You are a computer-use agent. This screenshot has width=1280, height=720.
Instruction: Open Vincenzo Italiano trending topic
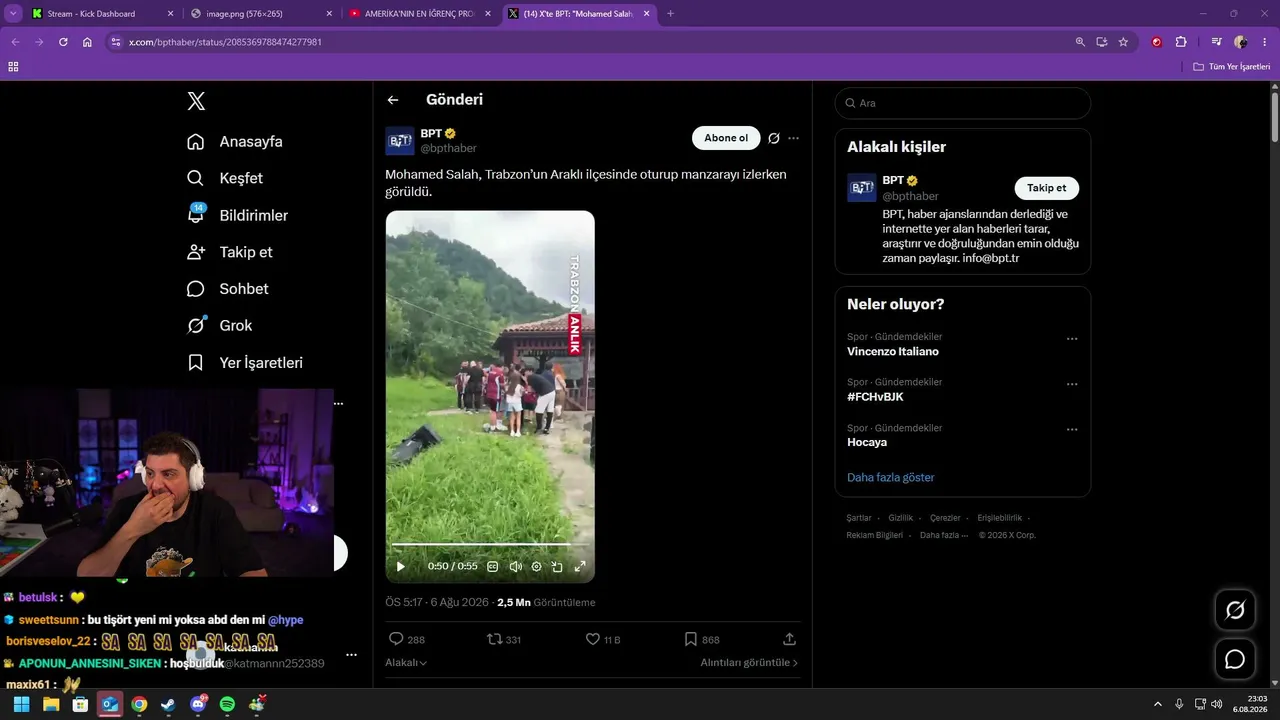(893, 352)
